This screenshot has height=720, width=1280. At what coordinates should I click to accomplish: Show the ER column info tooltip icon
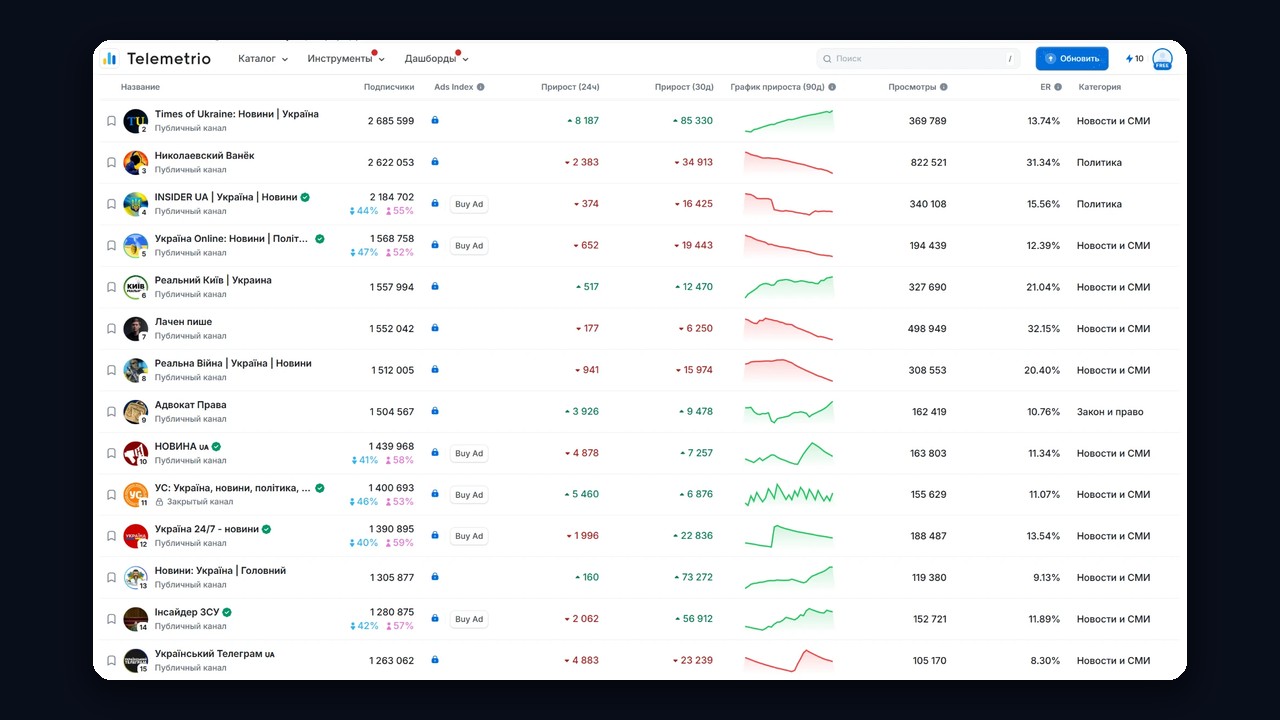coord(1059,87)
